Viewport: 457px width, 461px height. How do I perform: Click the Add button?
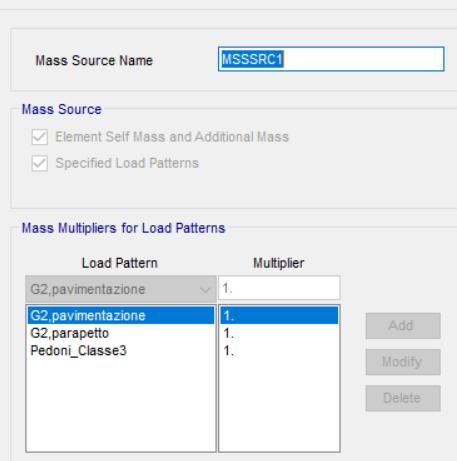coord(403,326)
